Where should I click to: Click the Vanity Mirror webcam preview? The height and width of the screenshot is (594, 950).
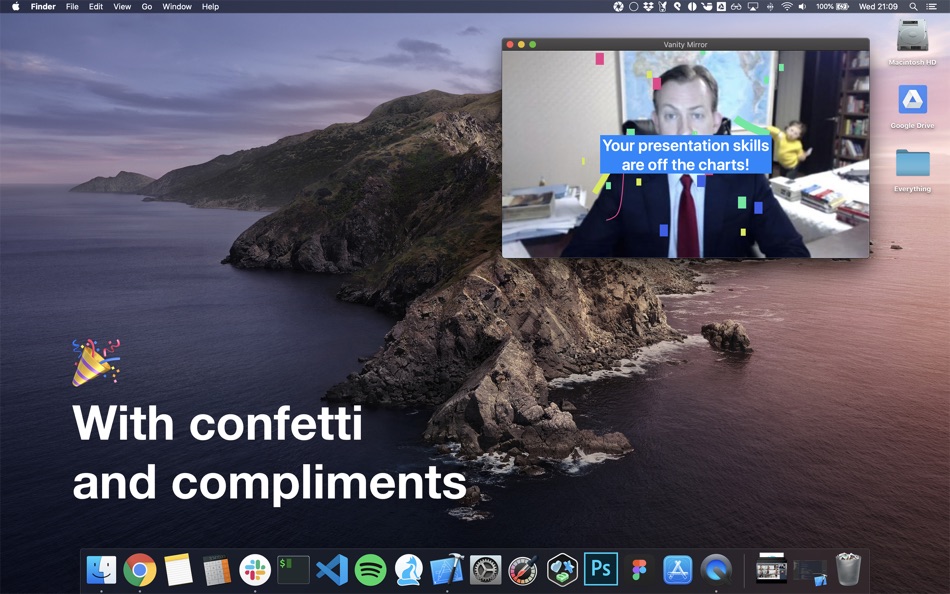tap(685, 154)
